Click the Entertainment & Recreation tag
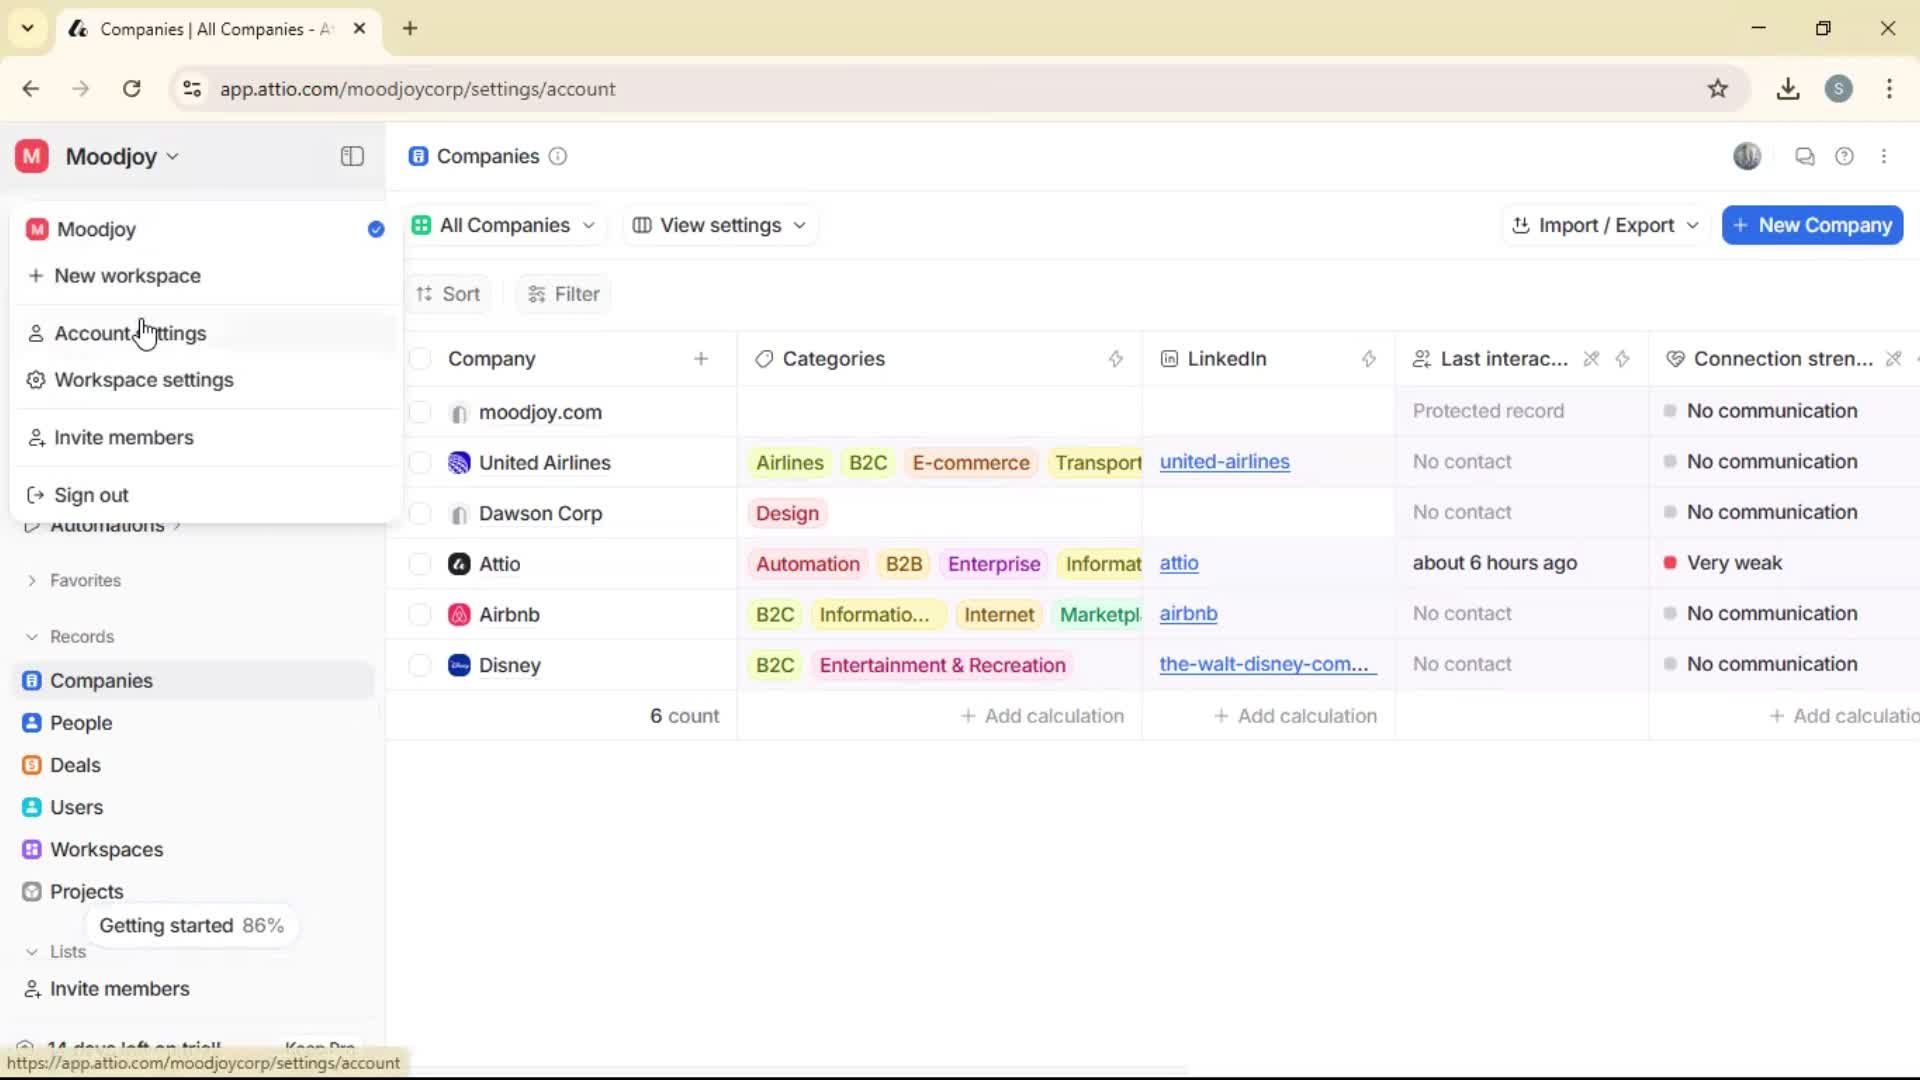The width and height of the screenshot is (1920, 1080). click(942, 666)
